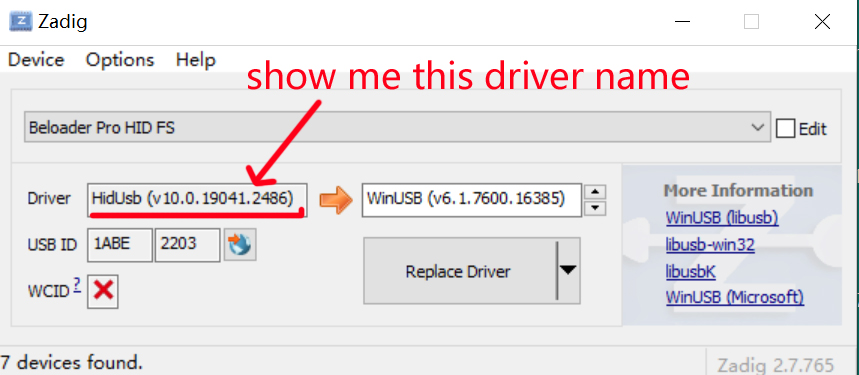This screenshot has width=859, height=375.
Task: Open the Device menu
Action: (36, 60)
